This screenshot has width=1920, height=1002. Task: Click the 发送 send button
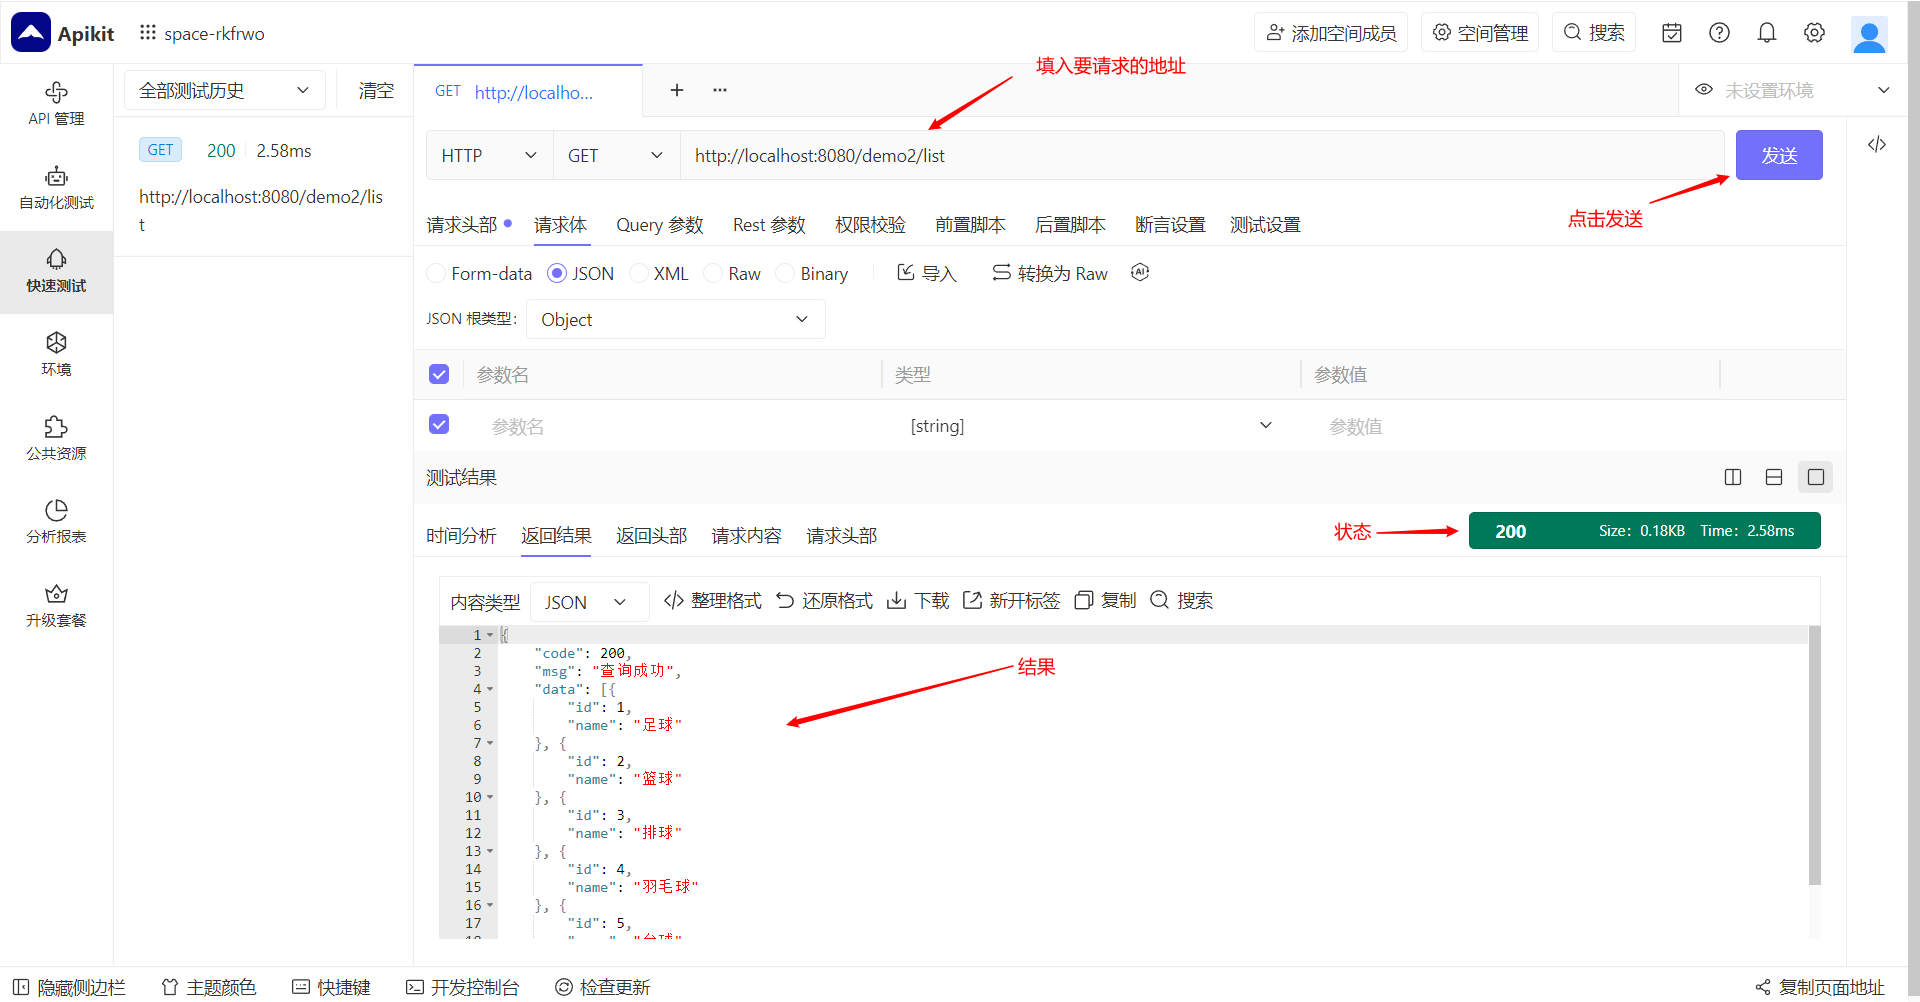click(x=1778, y=156)
